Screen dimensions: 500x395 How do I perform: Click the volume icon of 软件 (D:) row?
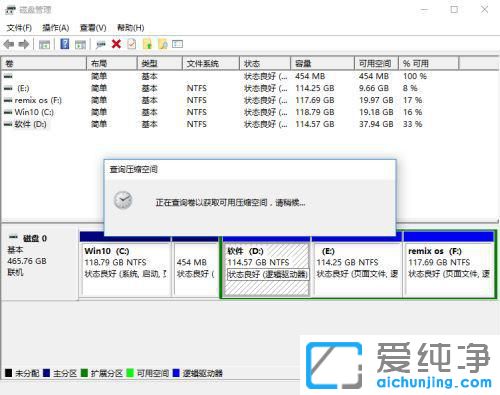[8, 124]
